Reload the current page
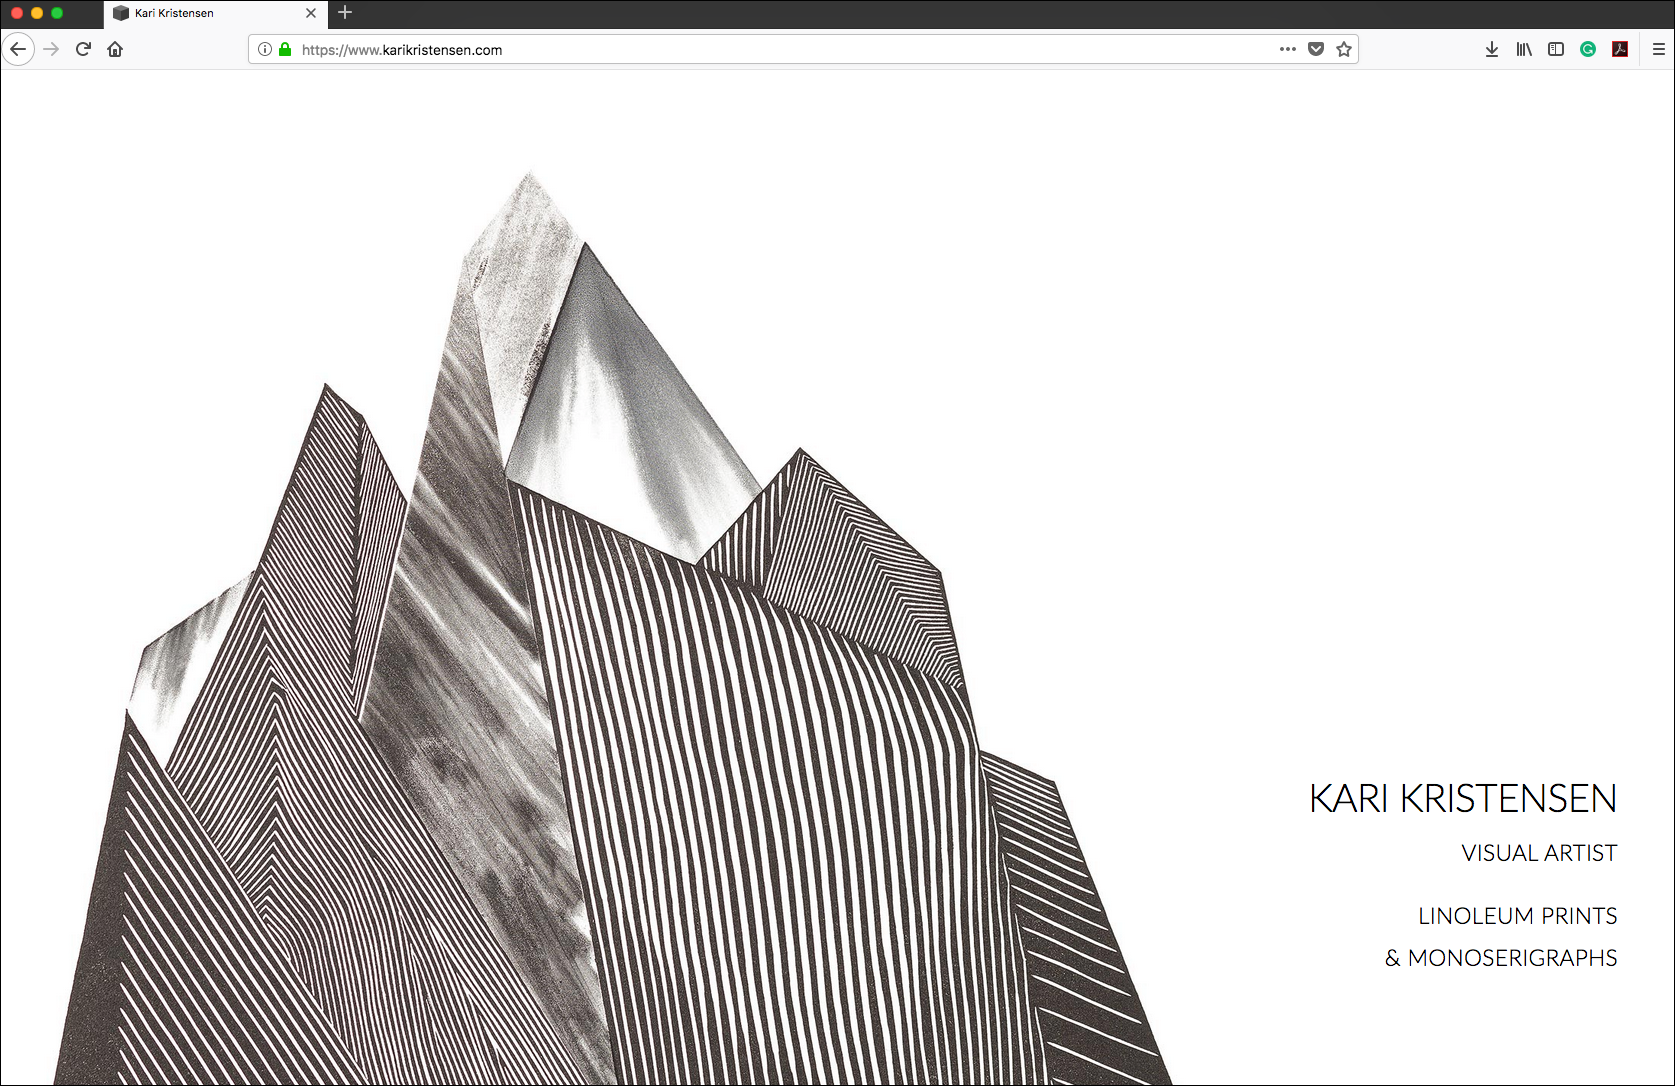Viewport: 1675px width, 1086px height. click(x=83, y=48)
